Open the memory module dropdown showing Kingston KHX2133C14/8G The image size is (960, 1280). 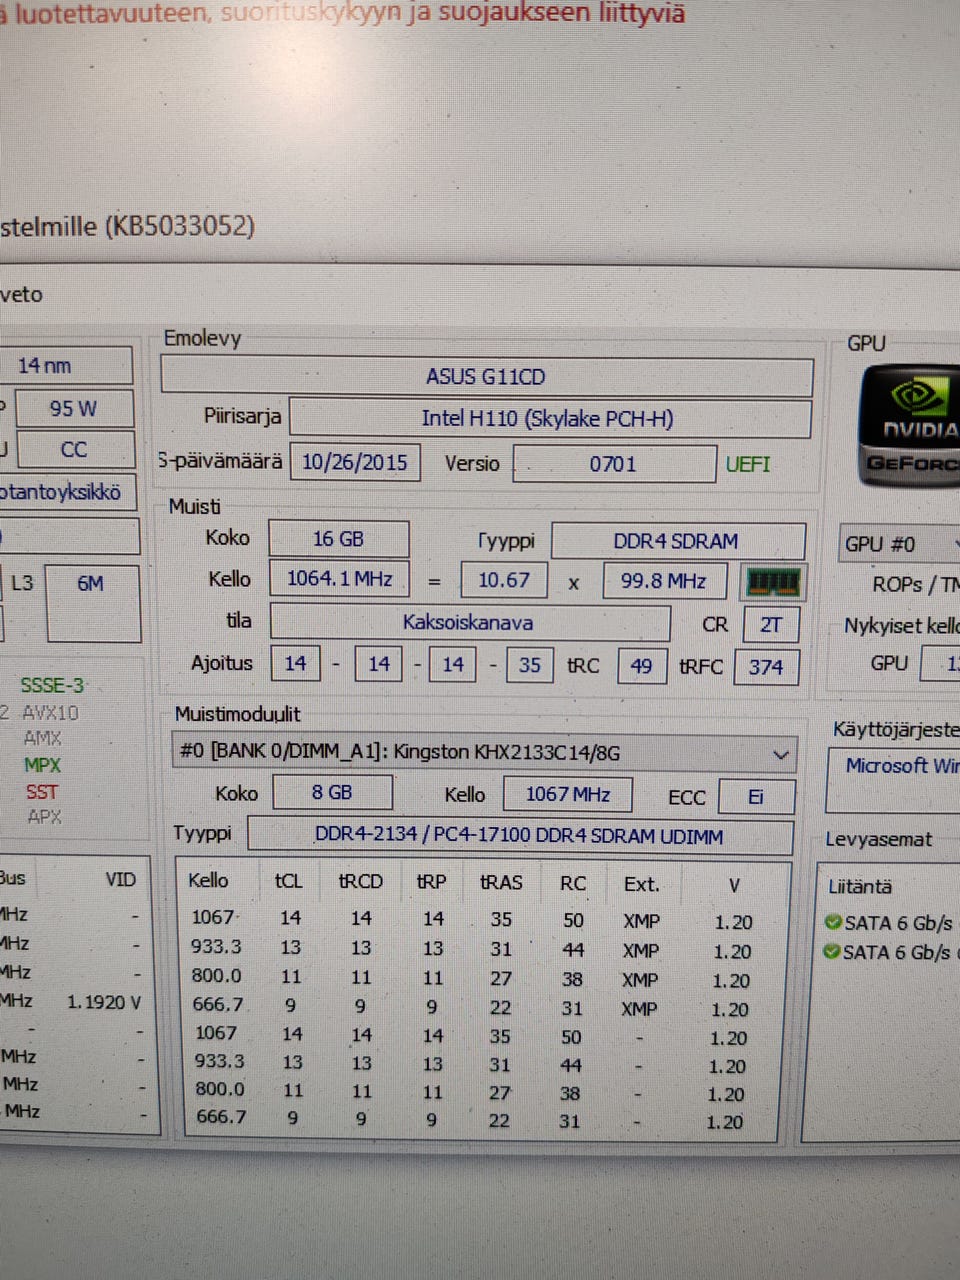(484, 752)
